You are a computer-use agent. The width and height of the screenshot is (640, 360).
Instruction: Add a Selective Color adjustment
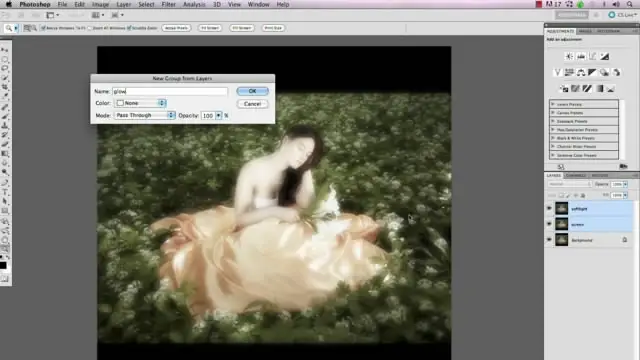click(611, 89)
